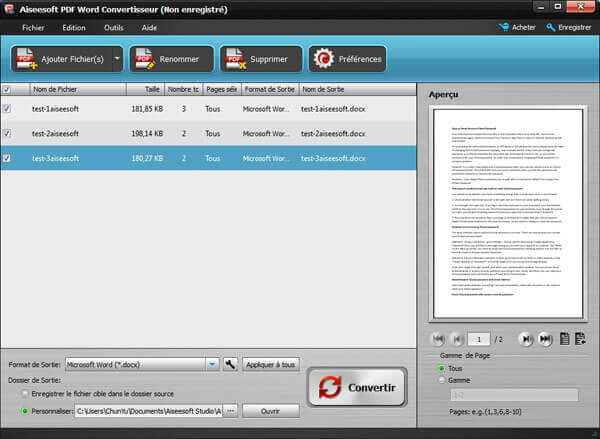Image resolution: width=600 pixels, height=439 pixels.
Task: Click the preview page number field
Action: 478,339
